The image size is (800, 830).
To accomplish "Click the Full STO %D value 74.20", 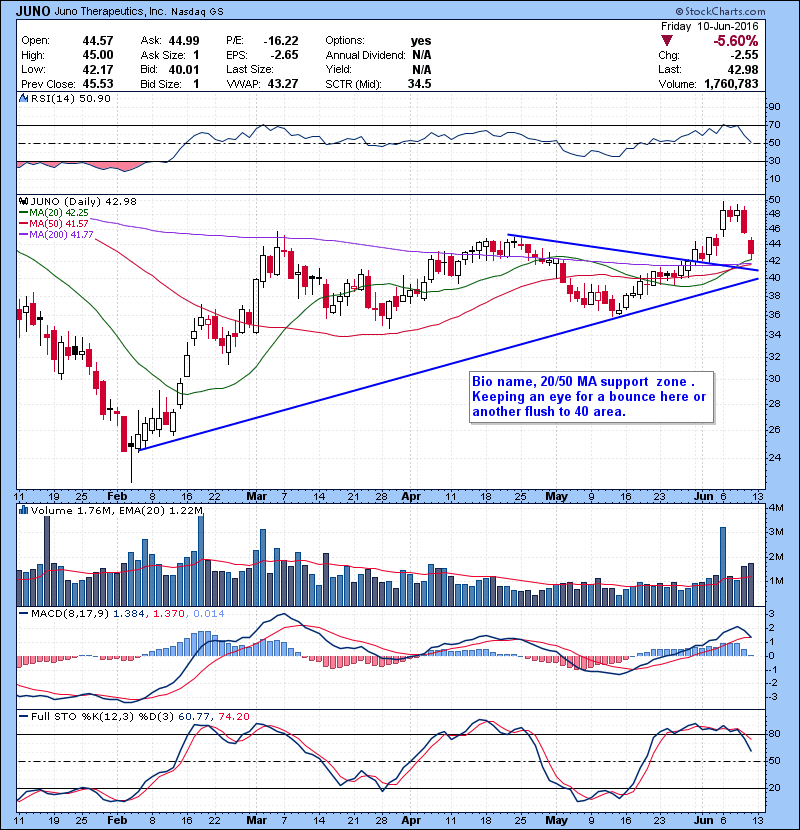I will point(233,716).
